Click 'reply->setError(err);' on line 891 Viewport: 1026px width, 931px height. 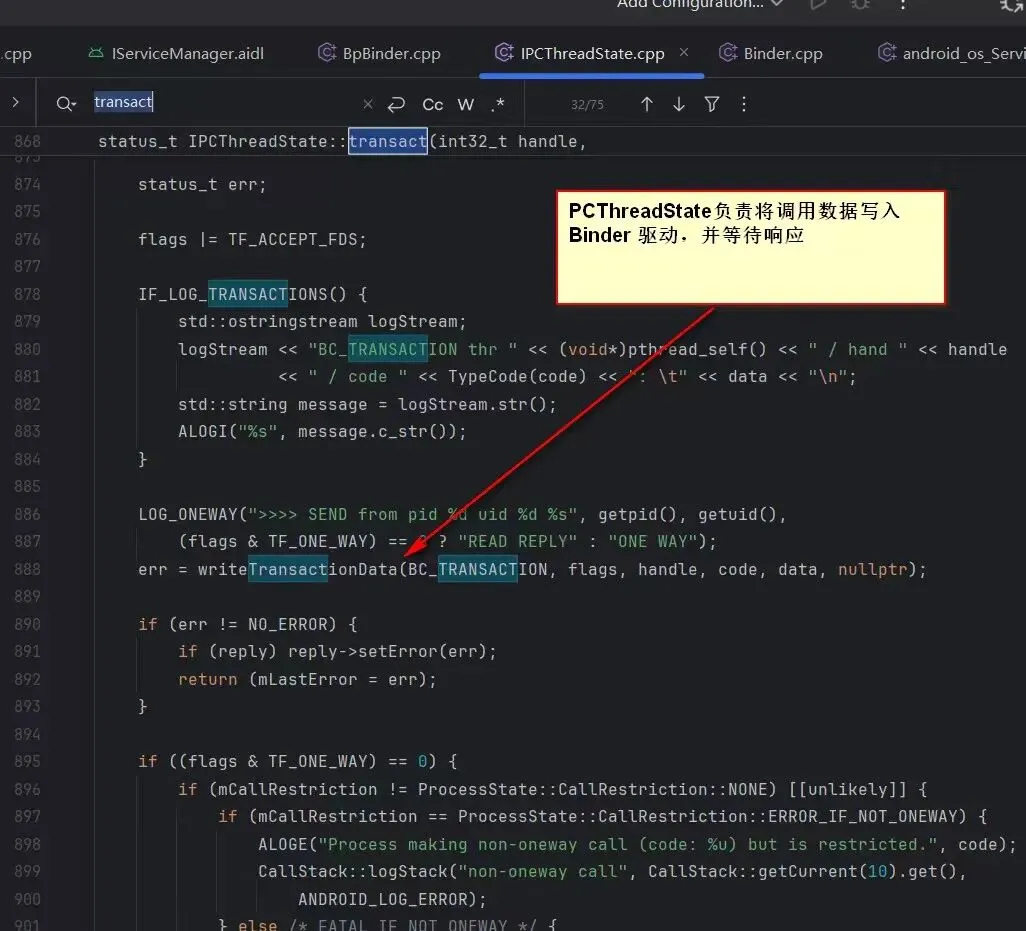point(392,652)
